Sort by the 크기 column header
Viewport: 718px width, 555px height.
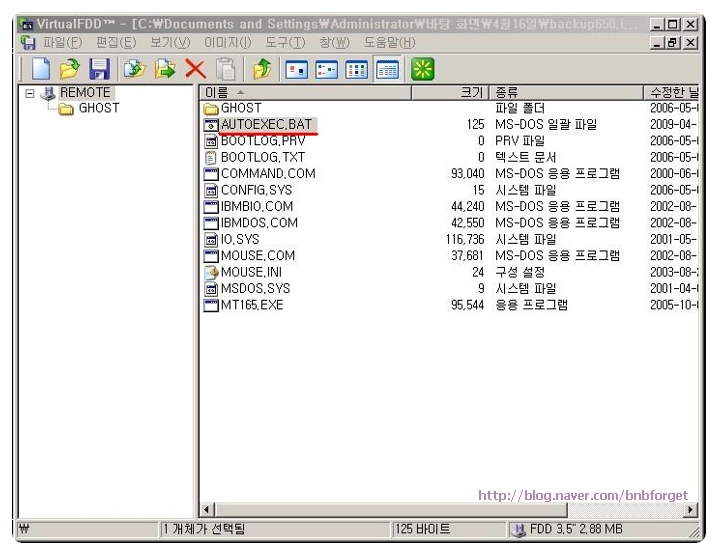(x=450, y=92)
